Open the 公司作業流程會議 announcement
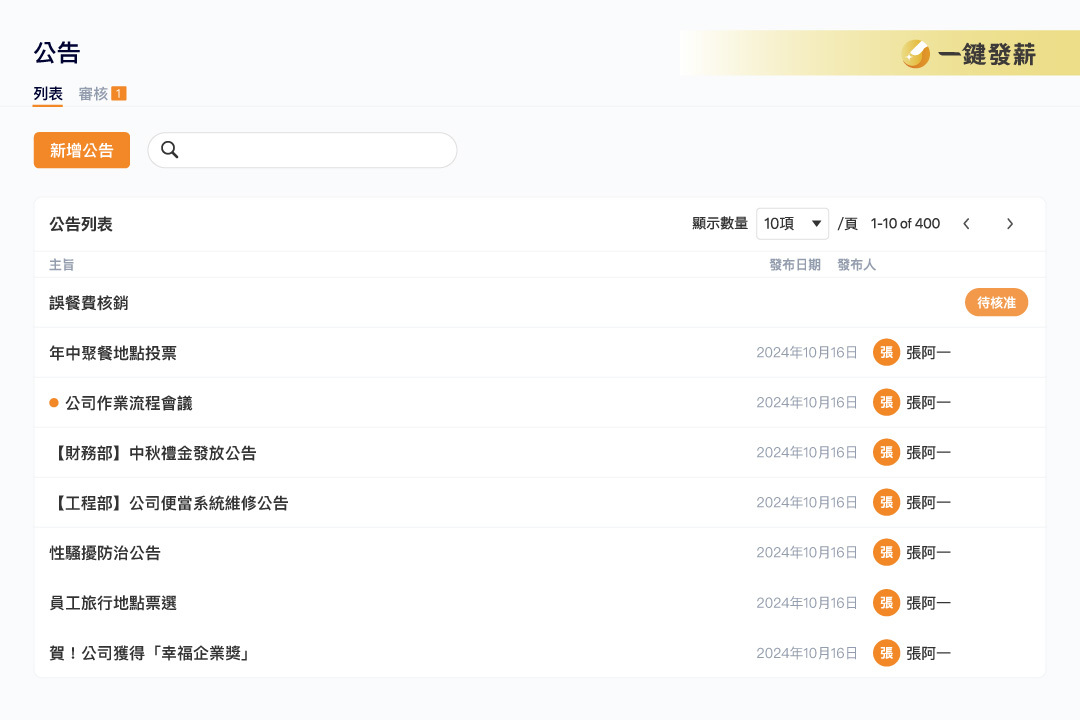Screen dimensions: 1080x720 click(x=129, y=403)
